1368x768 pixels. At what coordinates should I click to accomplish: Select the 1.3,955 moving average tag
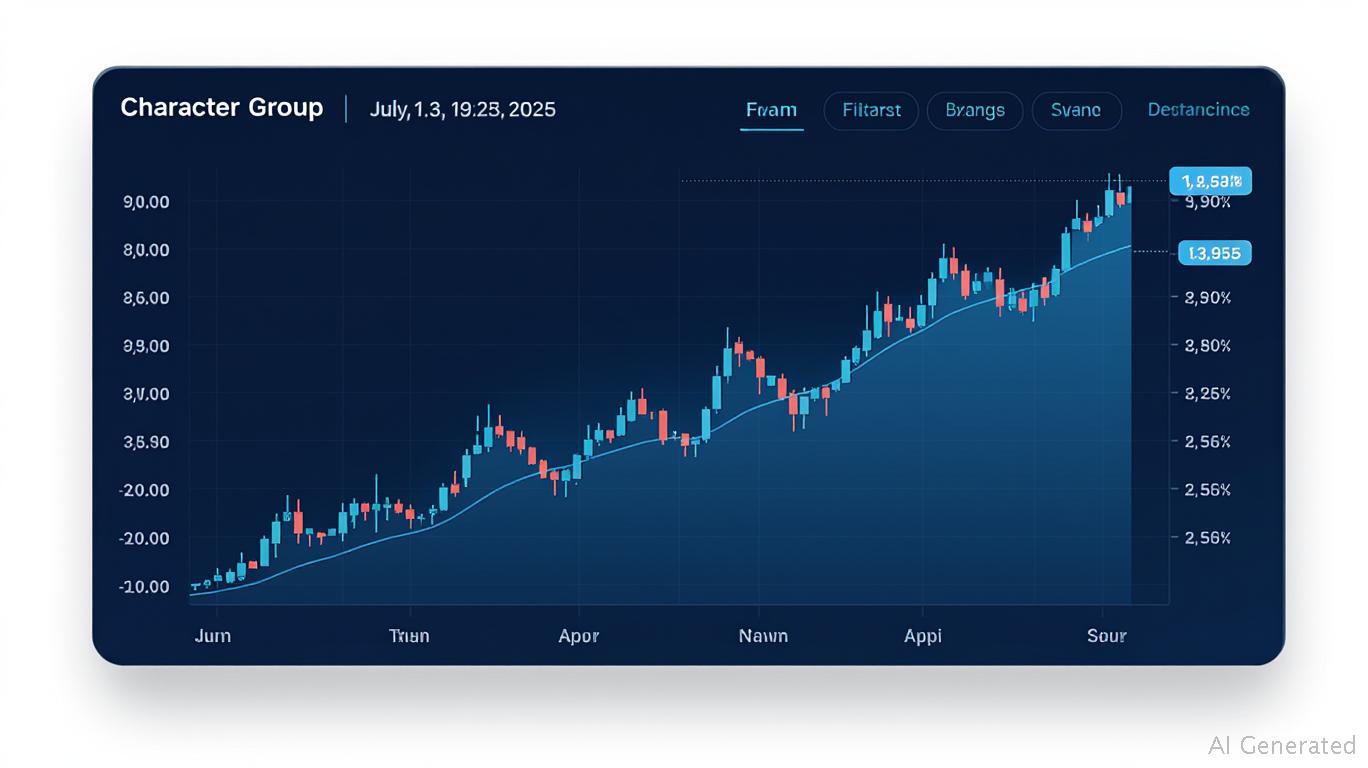point(1215,253)
